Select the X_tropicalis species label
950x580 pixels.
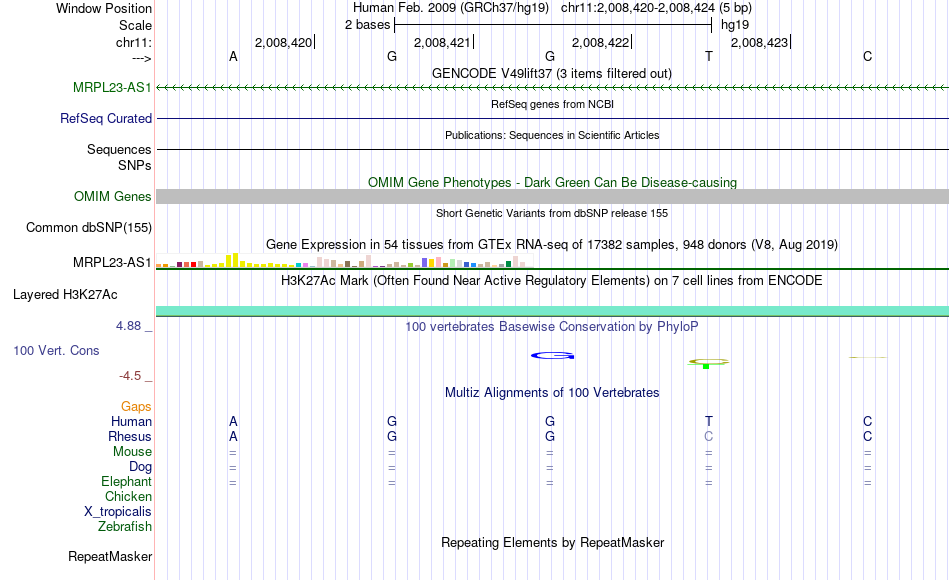coord(118,512)
